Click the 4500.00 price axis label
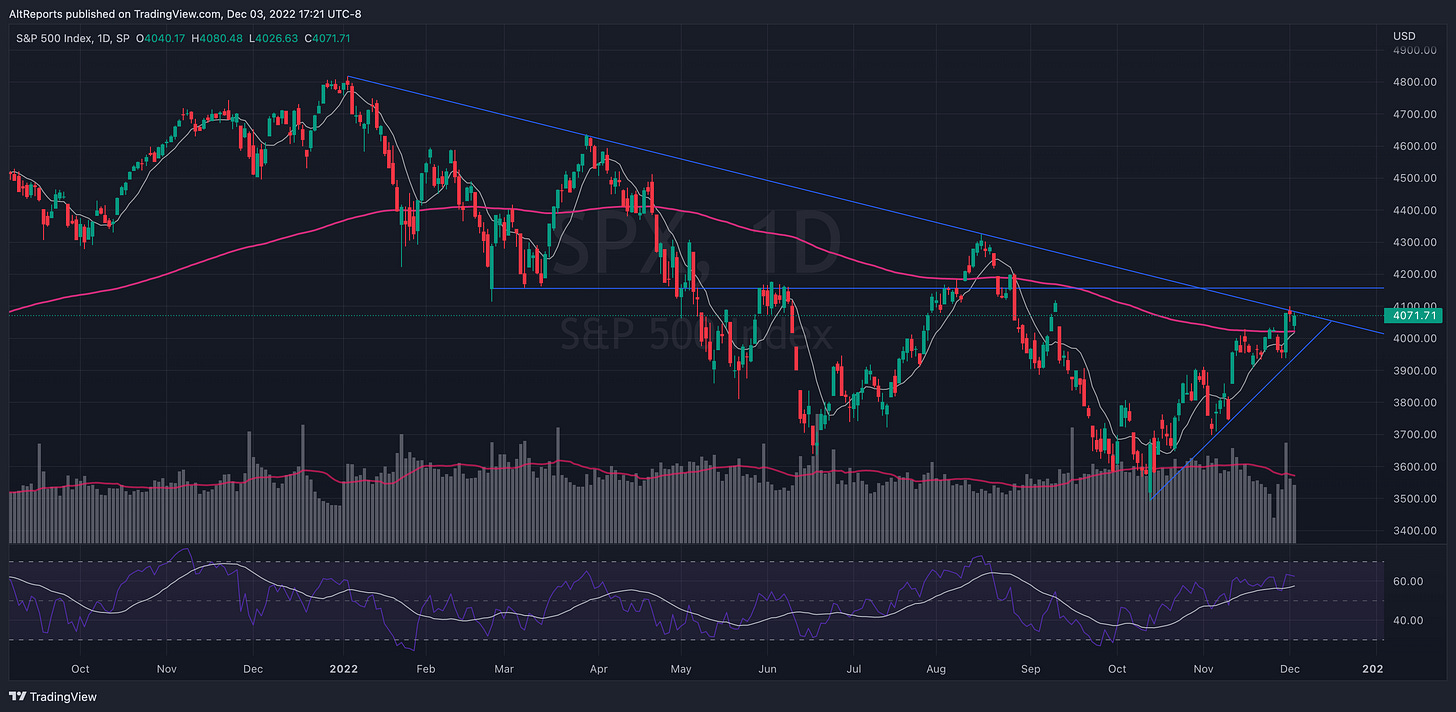This screenshot has width=1456, height=712. (x=1415, y=178)
